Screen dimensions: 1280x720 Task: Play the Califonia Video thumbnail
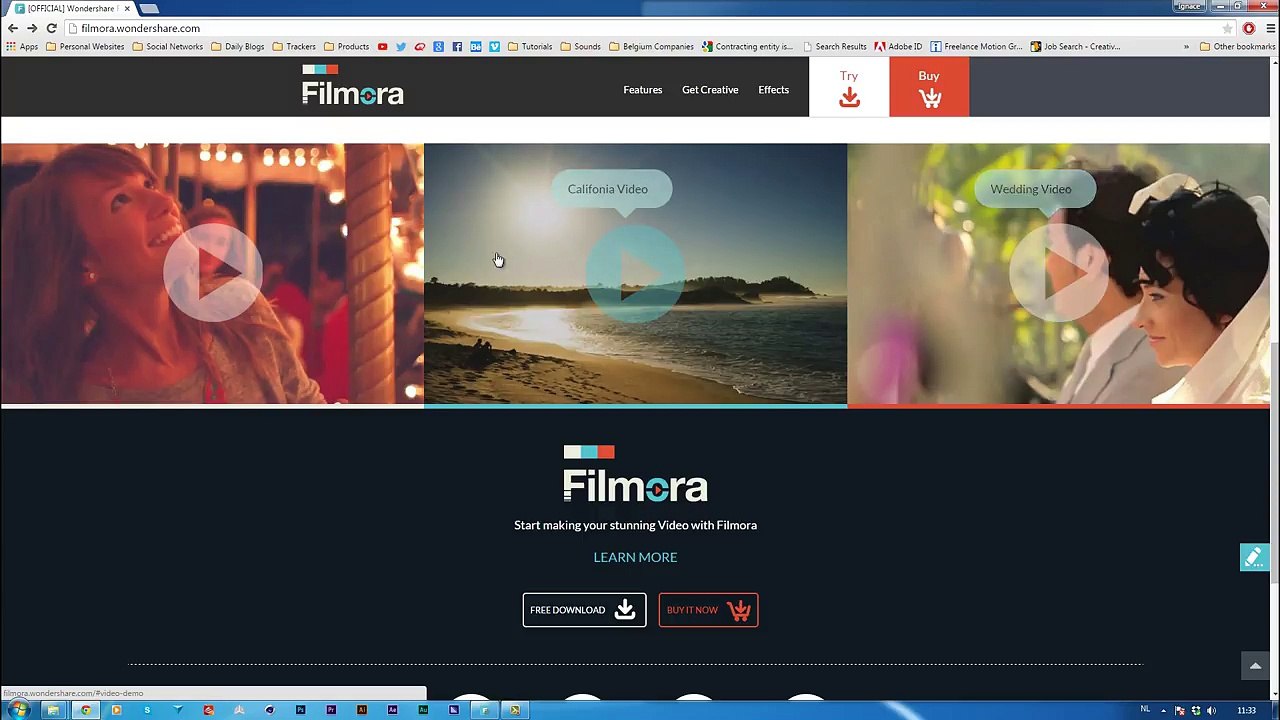(x=635, y=272)
